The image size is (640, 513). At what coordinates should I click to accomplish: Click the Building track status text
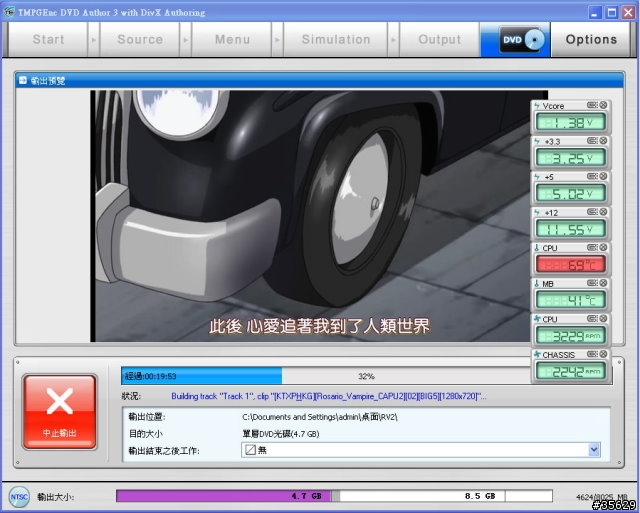(329, 396)
